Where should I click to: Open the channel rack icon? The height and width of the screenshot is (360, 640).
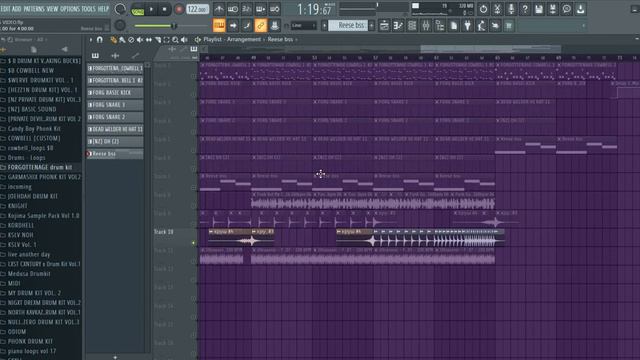pyautogui.click(x=412, y=26)
